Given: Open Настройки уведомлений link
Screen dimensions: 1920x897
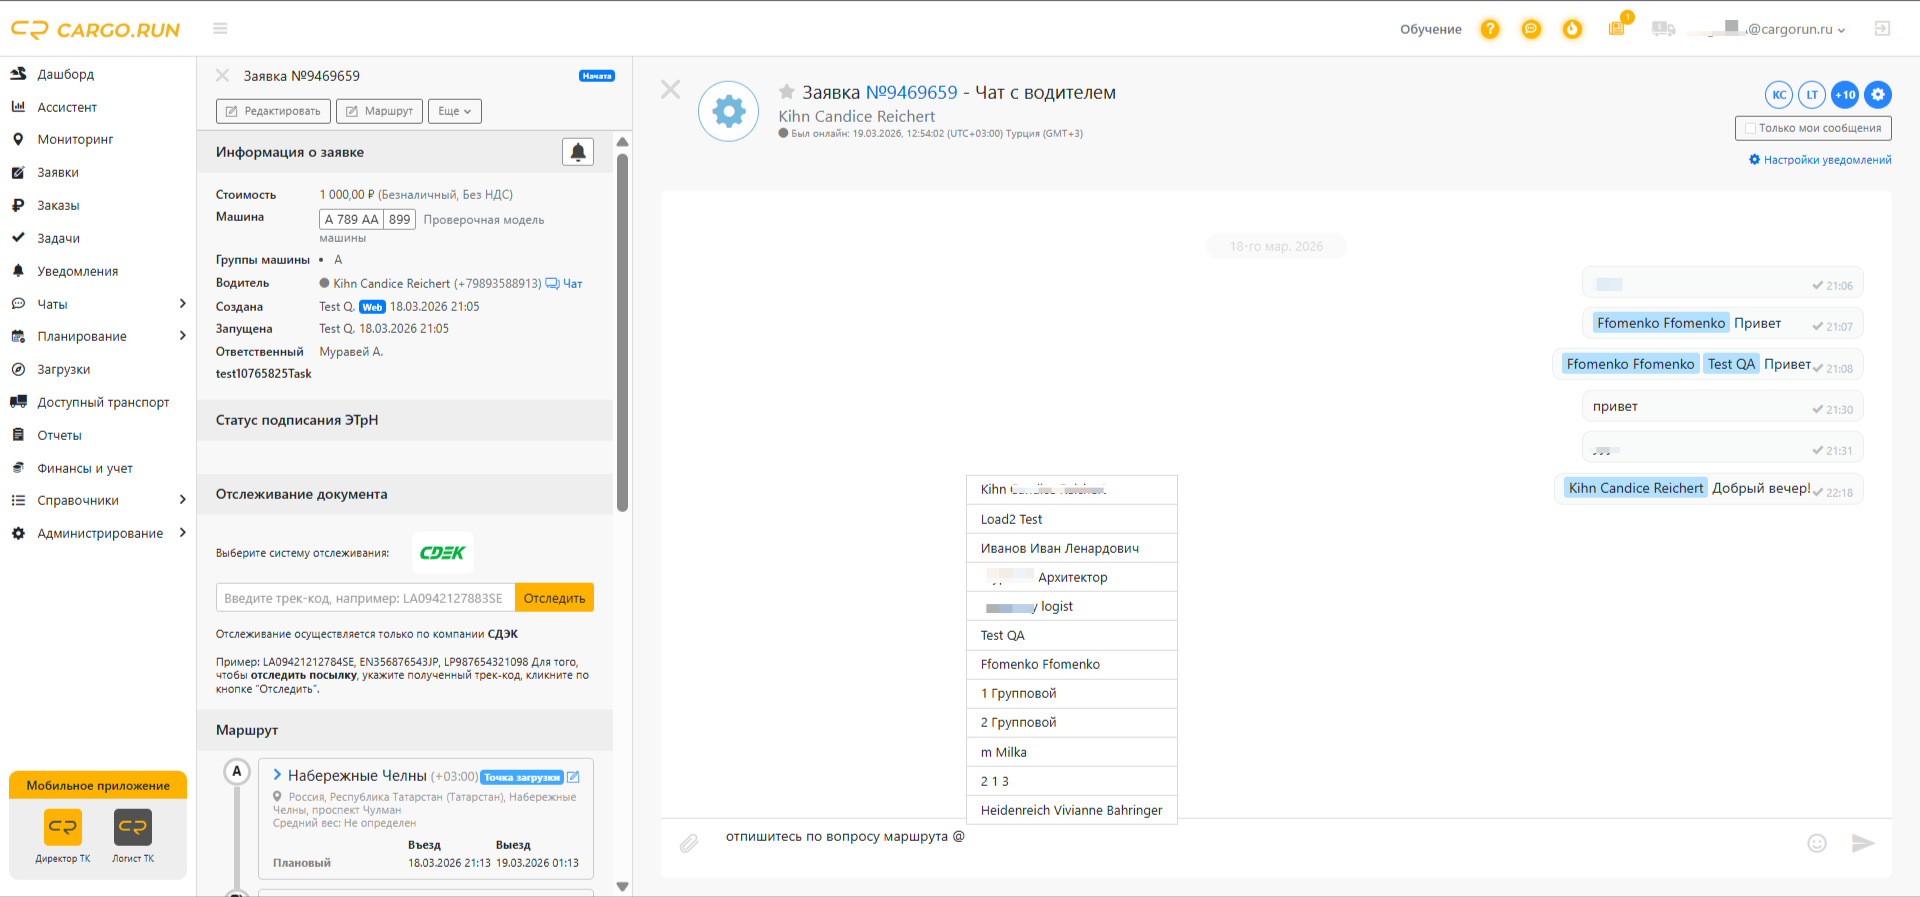Looking at the screenshot, I should coord(1820,160).
